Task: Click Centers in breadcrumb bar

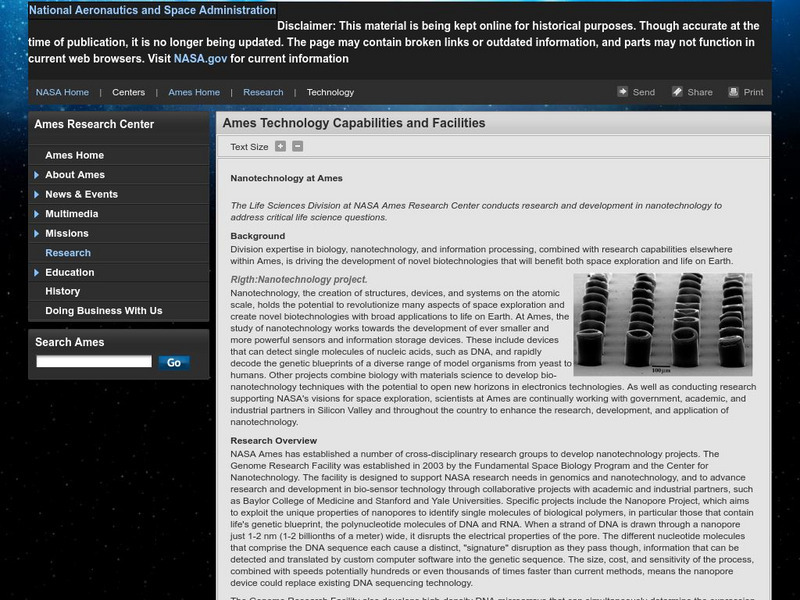Action: [x=129, y=92]
